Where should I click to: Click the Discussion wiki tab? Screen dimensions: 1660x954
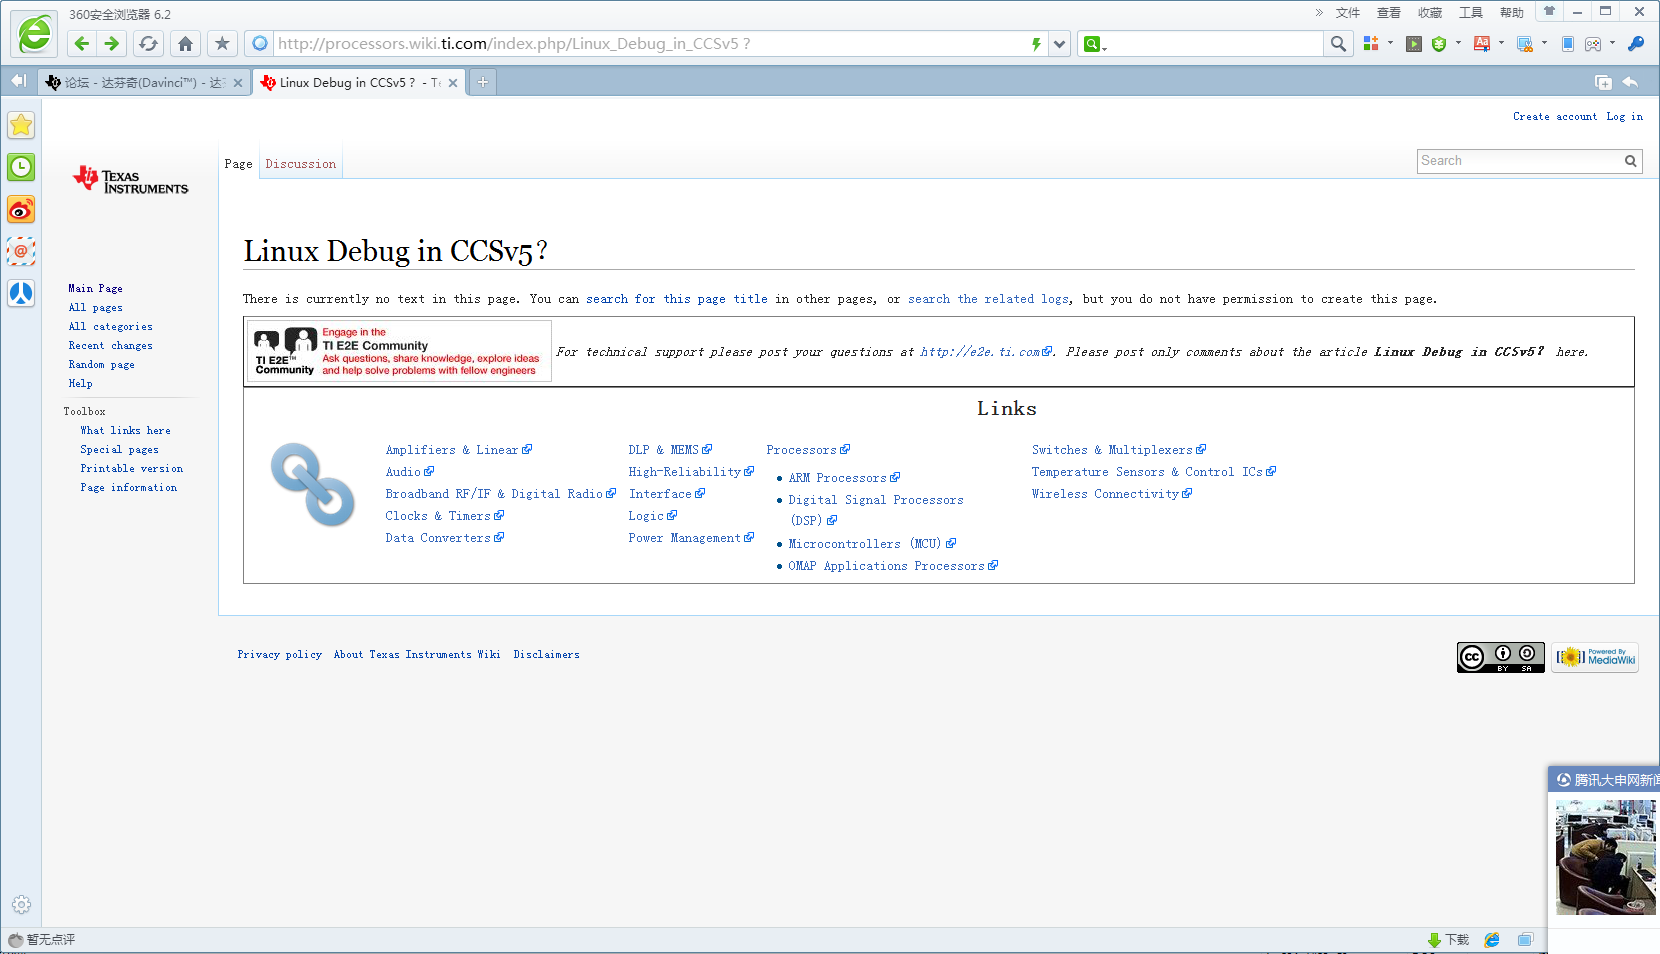[x=301, y=164]
